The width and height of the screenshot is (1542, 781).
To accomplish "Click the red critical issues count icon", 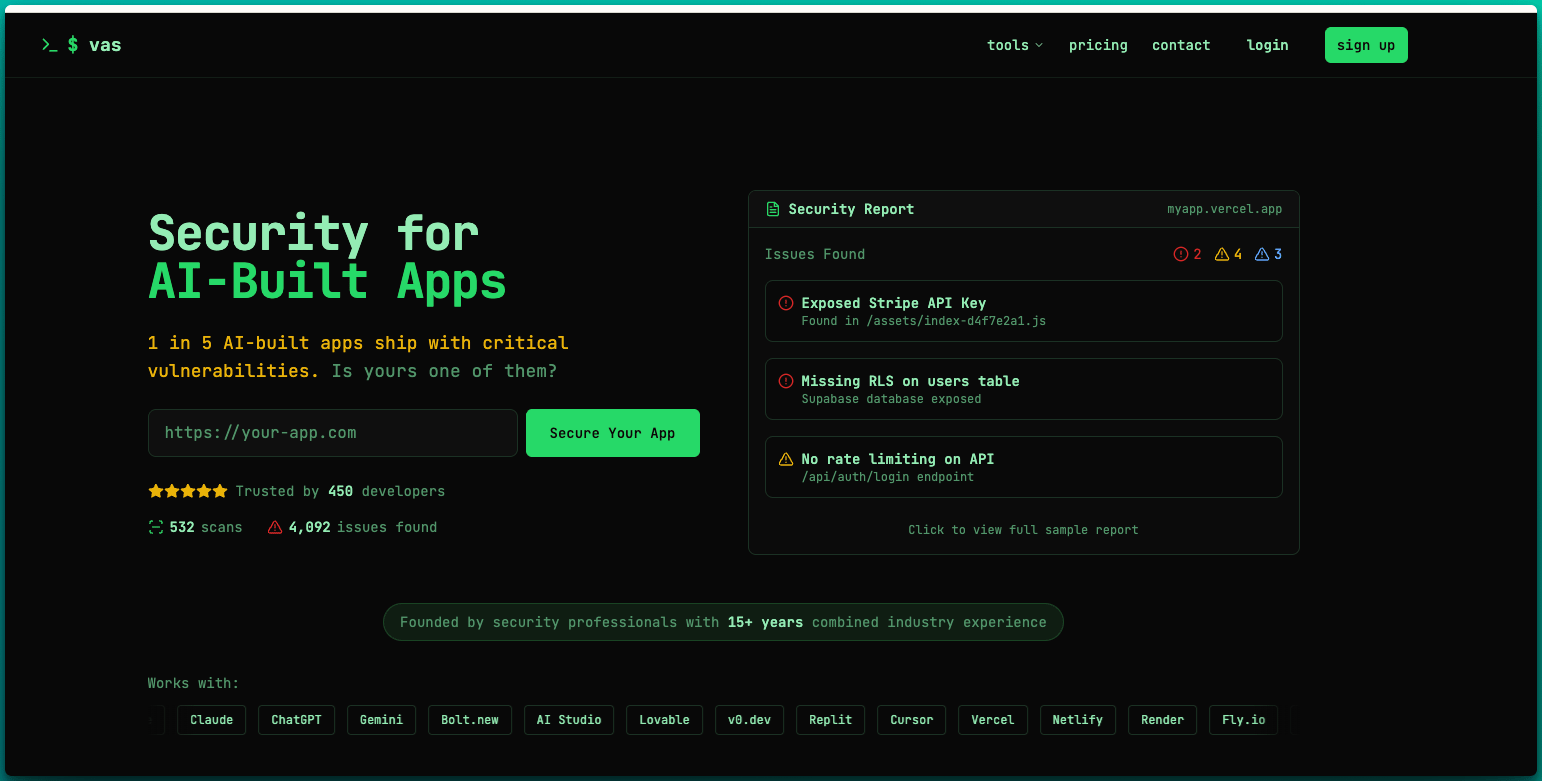I will click(1180, 254).
